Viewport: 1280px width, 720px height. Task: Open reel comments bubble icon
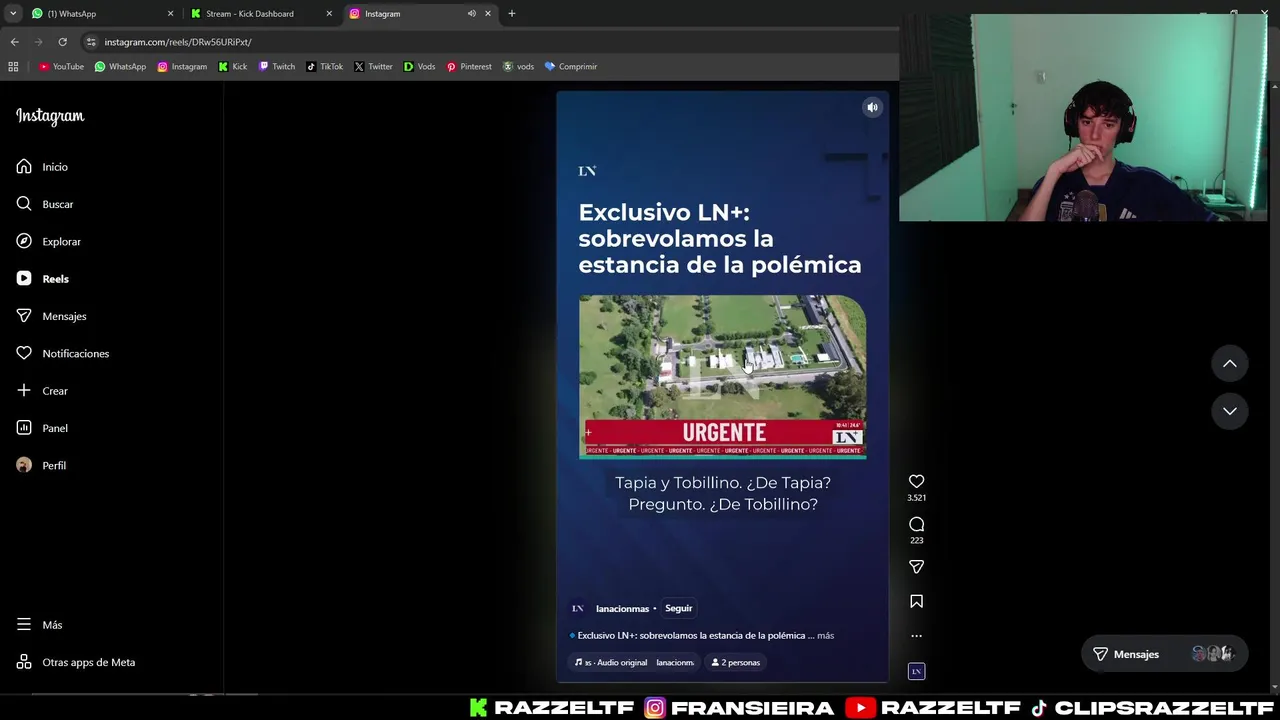tap(916, 524)
